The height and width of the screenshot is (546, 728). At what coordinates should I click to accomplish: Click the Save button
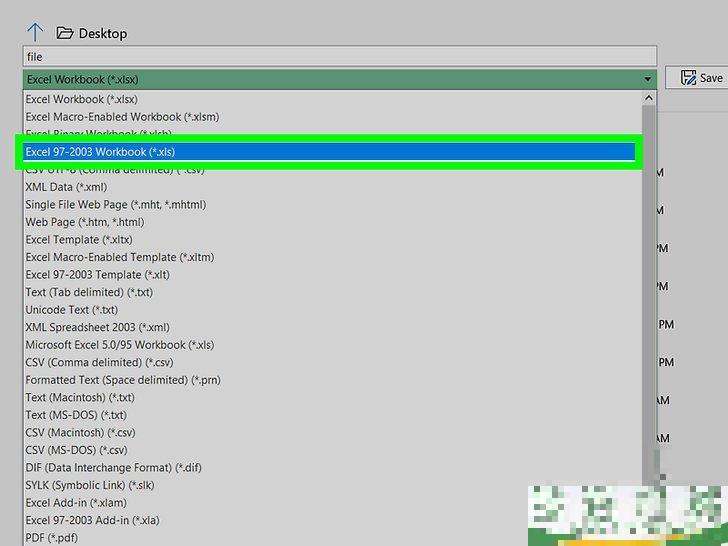click(701, 78)
